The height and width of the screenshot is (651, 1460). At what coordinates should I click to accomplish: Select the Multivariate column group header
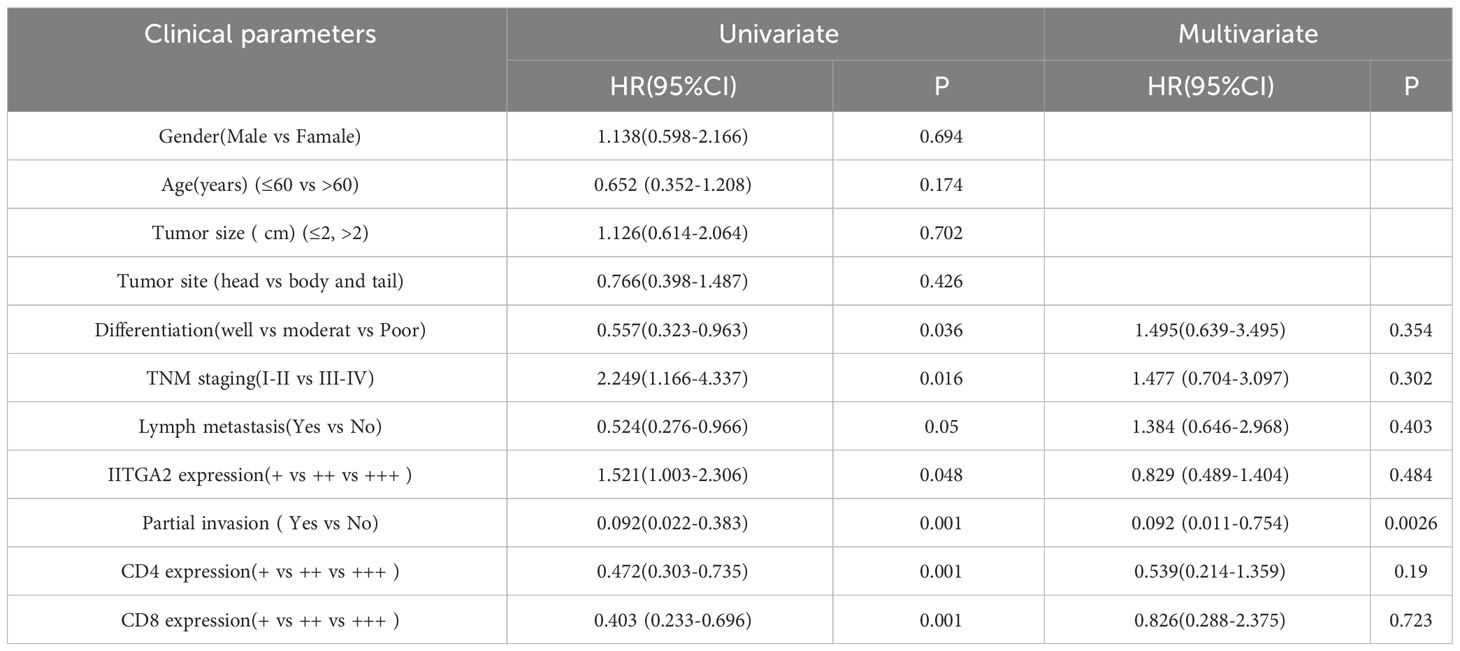pos(1248,34)
